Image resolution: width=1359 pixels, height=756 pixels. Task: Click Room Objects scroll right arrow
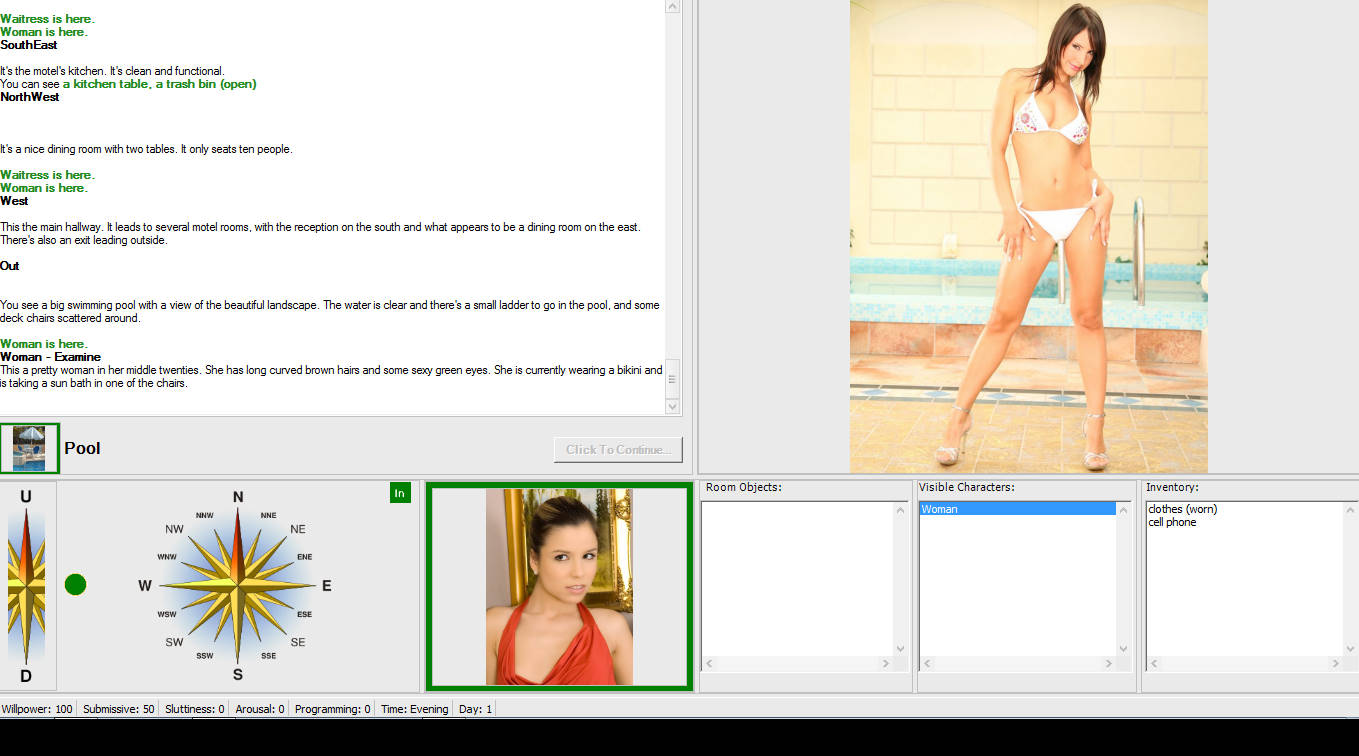(885, 663)
